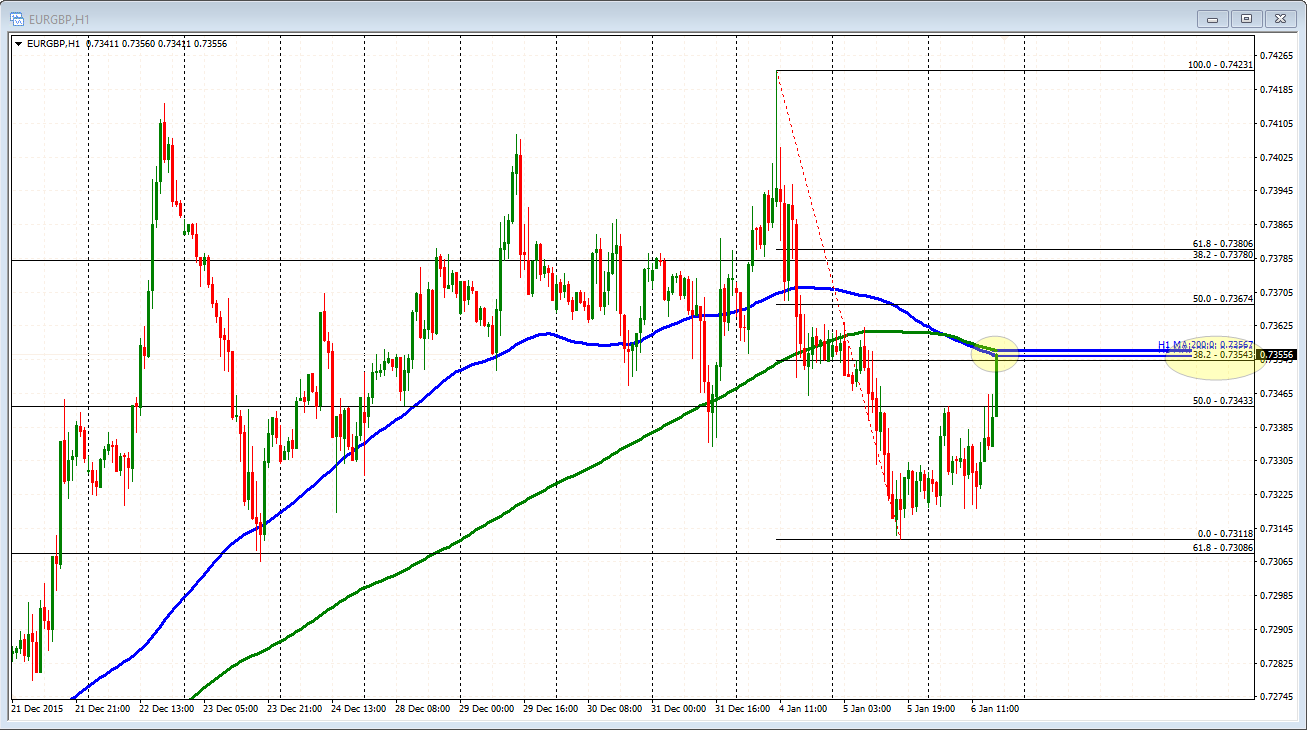Click the chart window icon in title bar
The height and width of the screenshot is (730, 1307).
pos(17,17)
